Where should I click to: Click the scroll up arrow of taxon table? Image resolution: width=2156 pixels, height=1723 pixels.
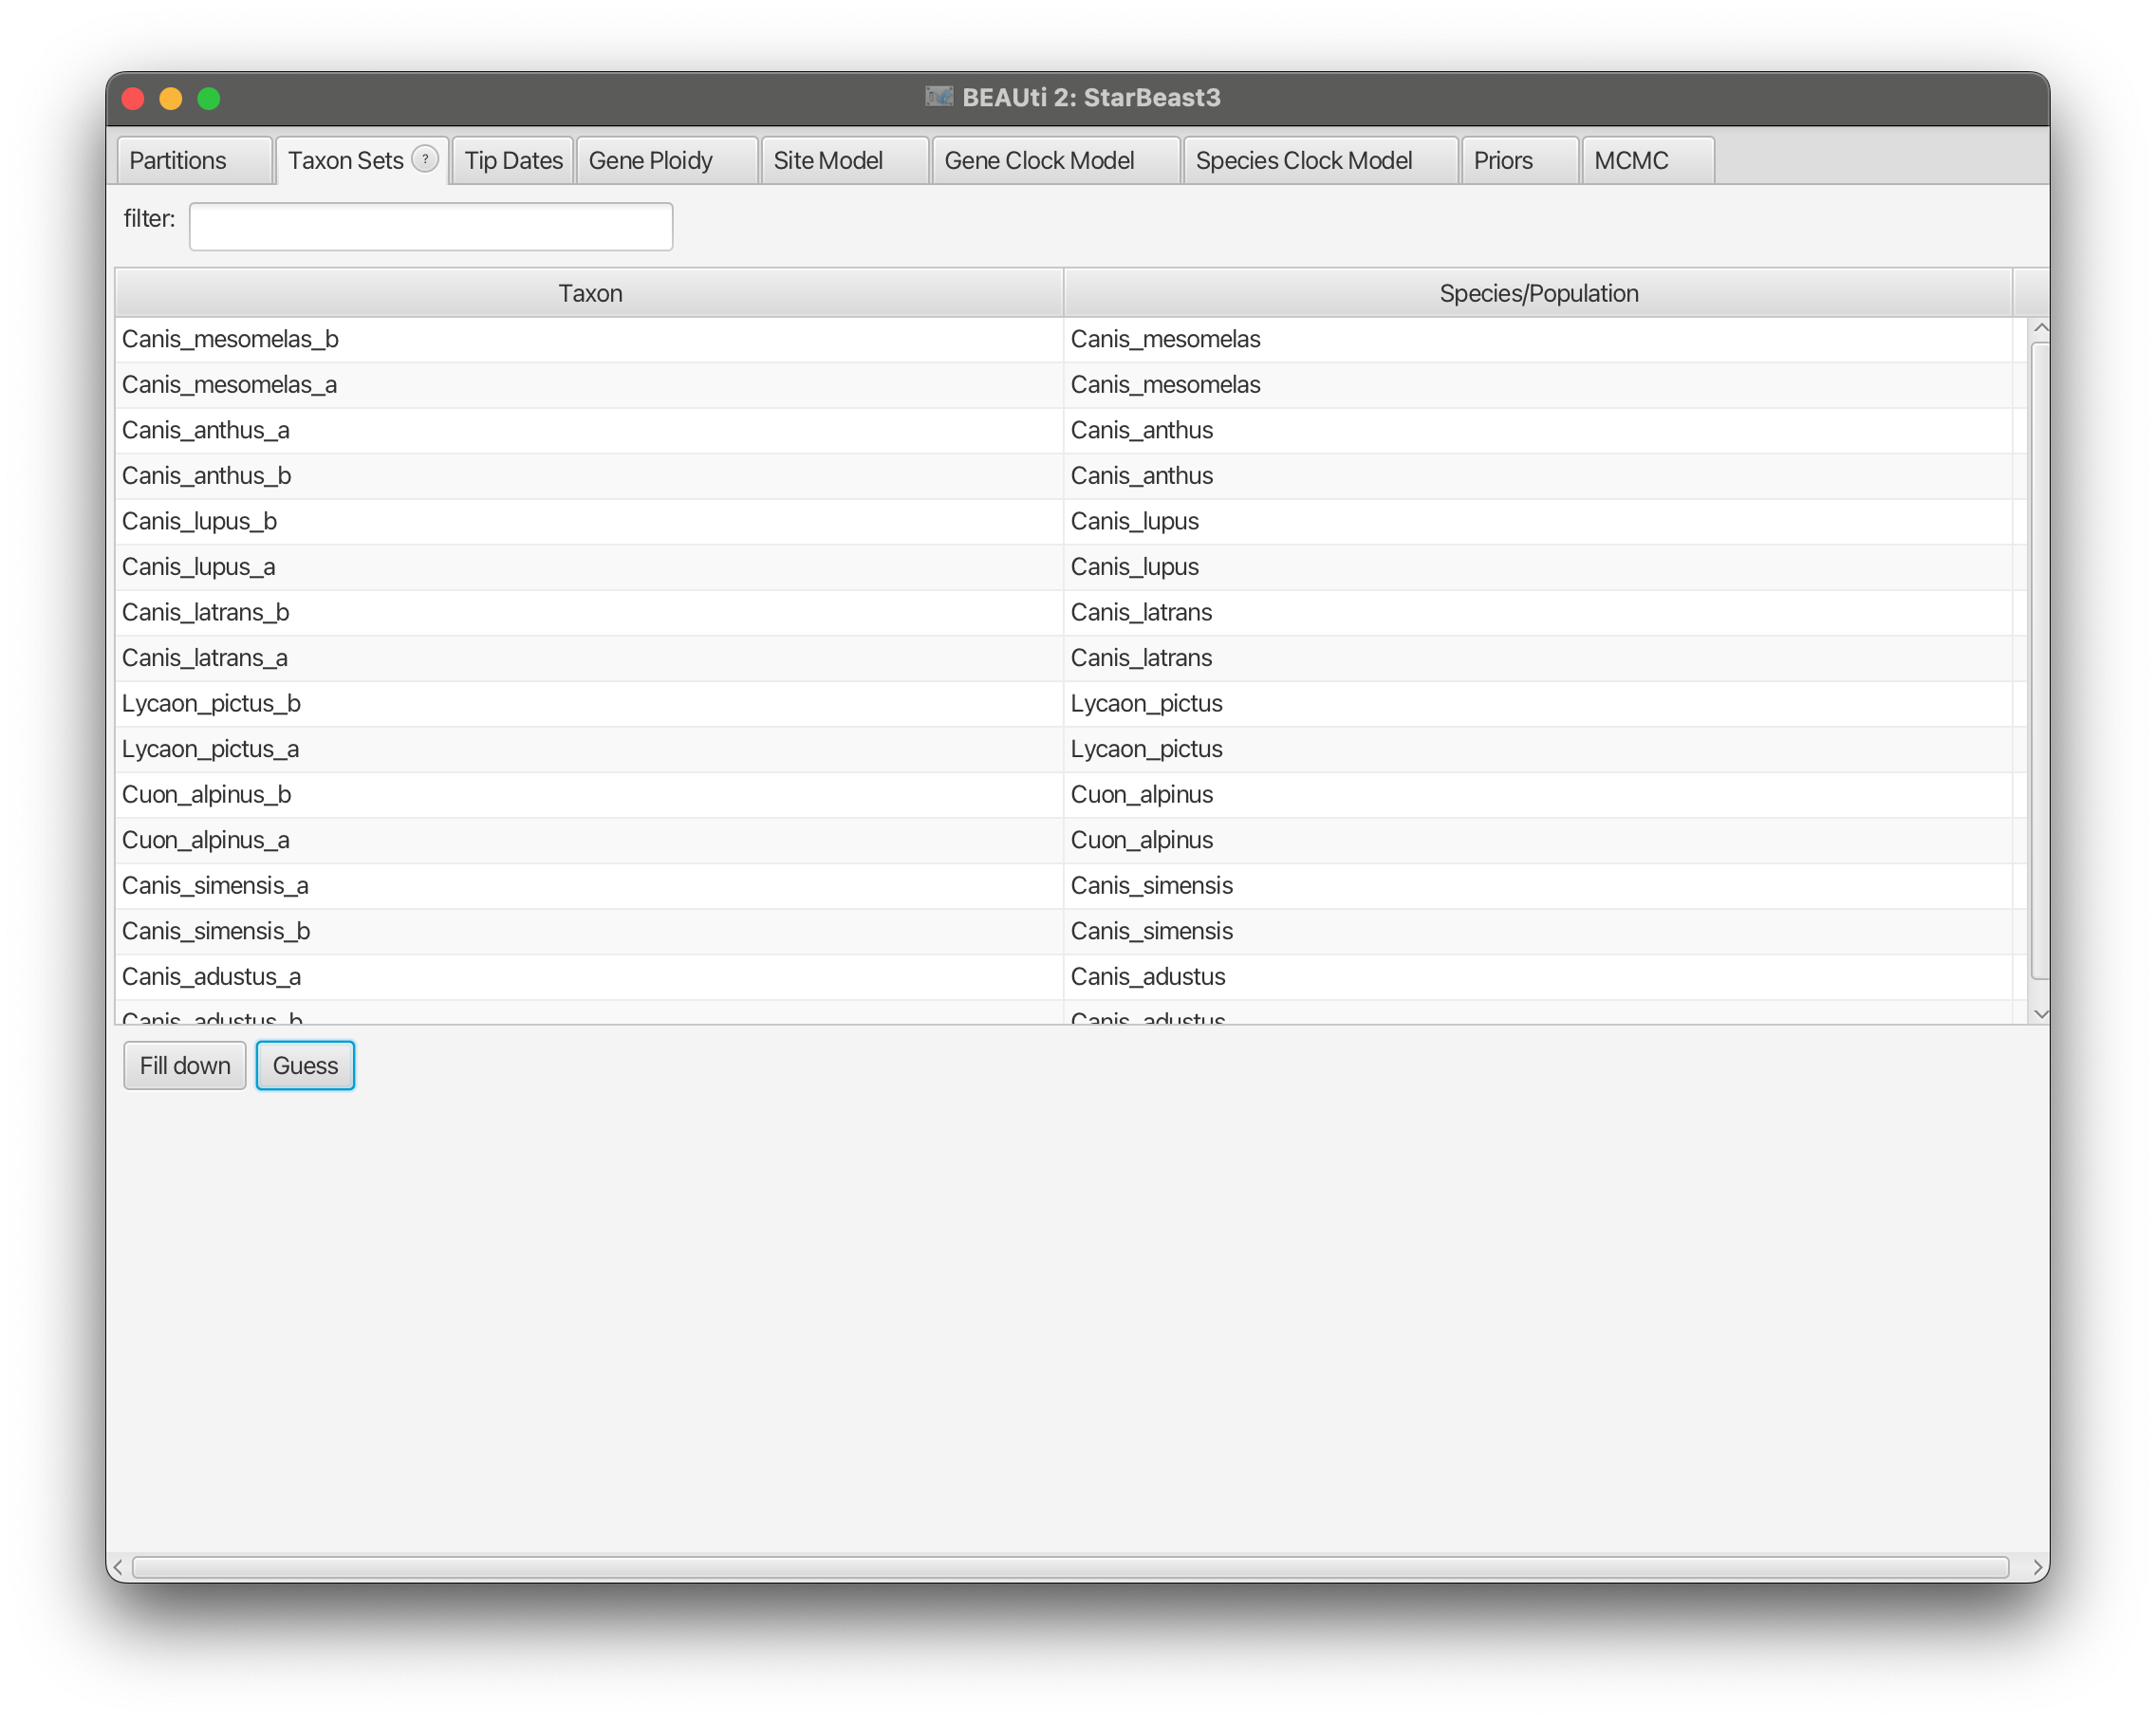[2041, 328]
